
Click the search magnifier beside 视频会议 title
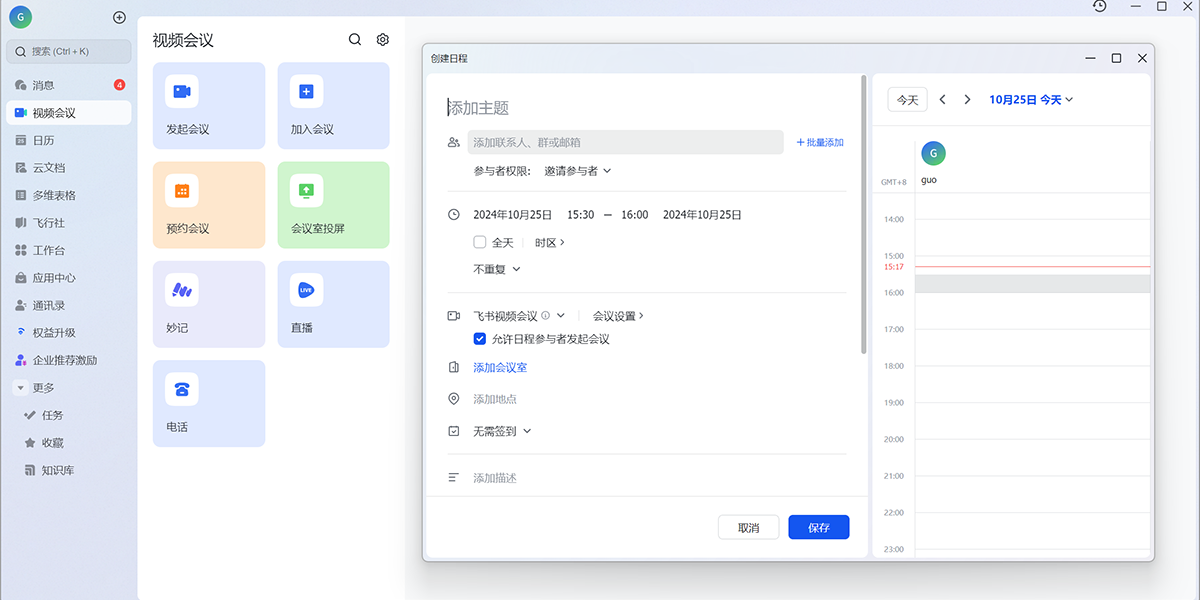coord(355,40)
